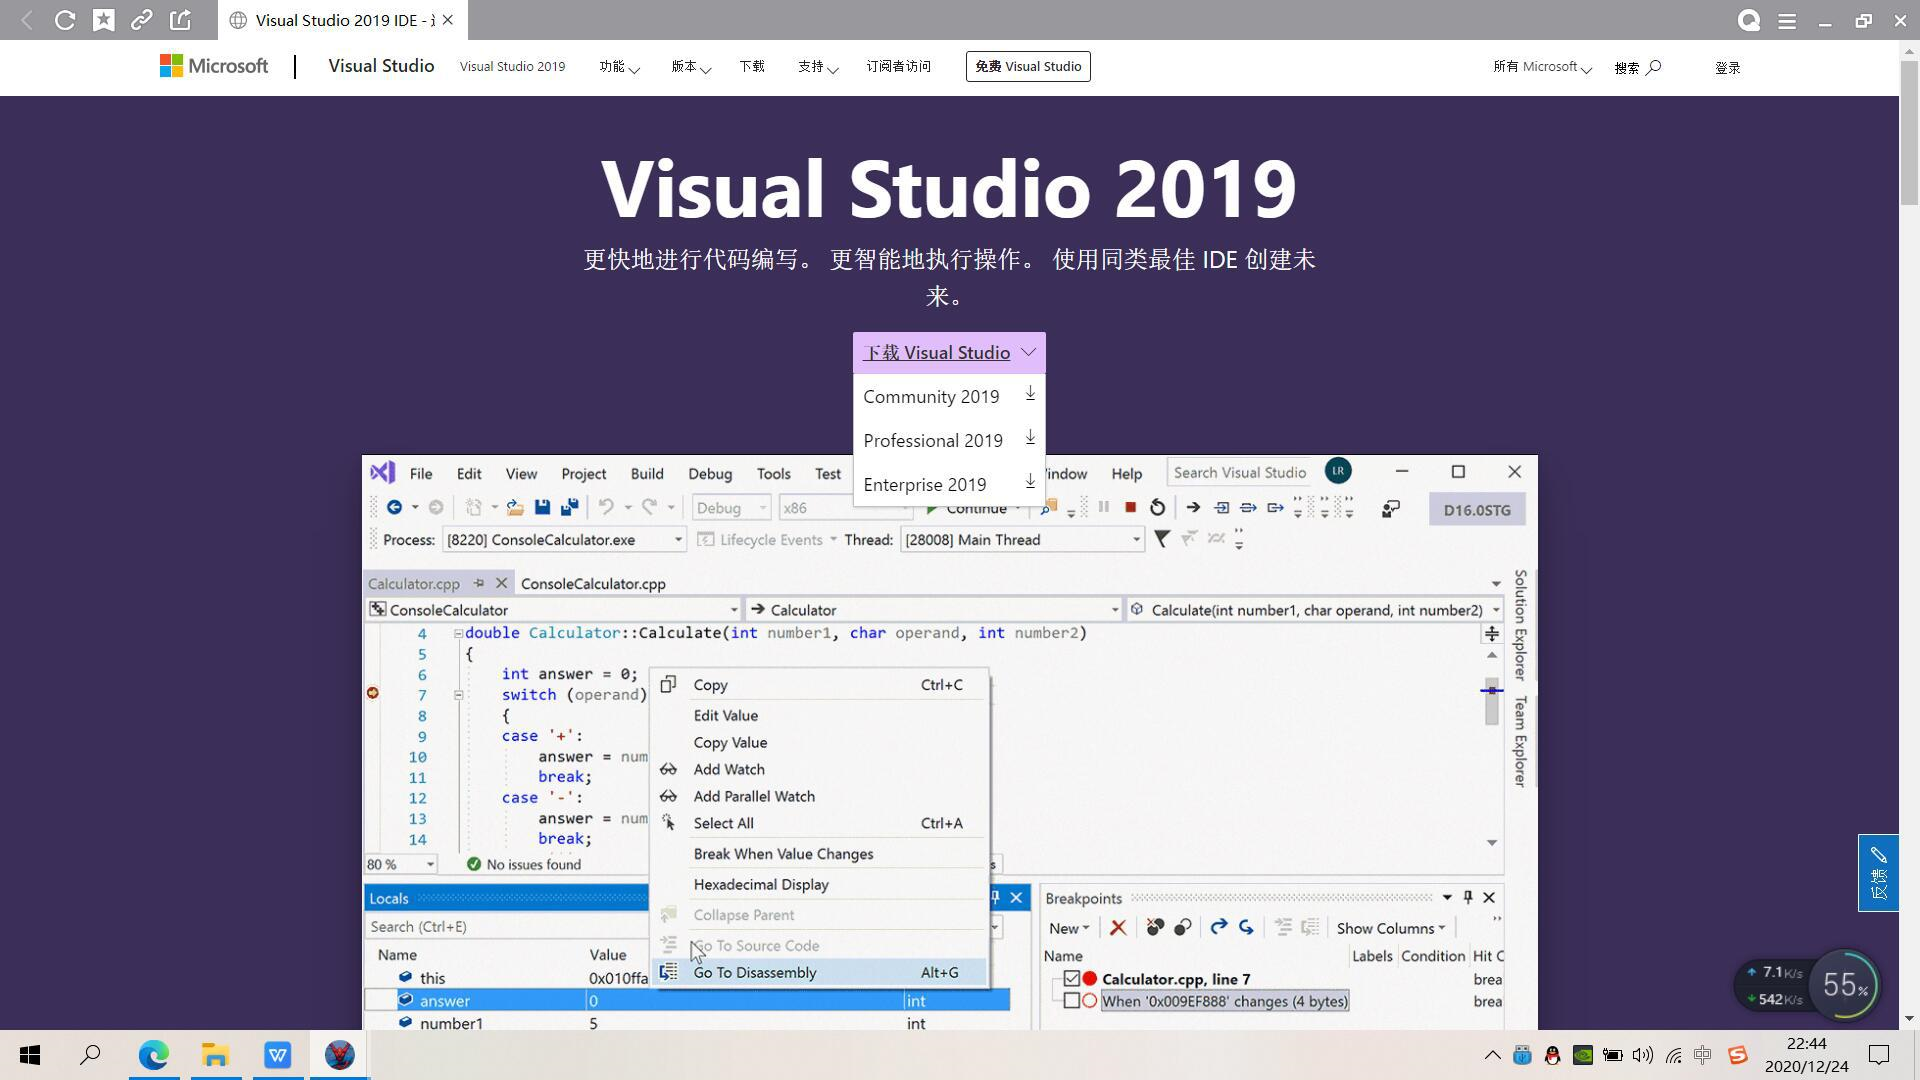Click breakpoint marker on line 7 gutter

(373, 693)
